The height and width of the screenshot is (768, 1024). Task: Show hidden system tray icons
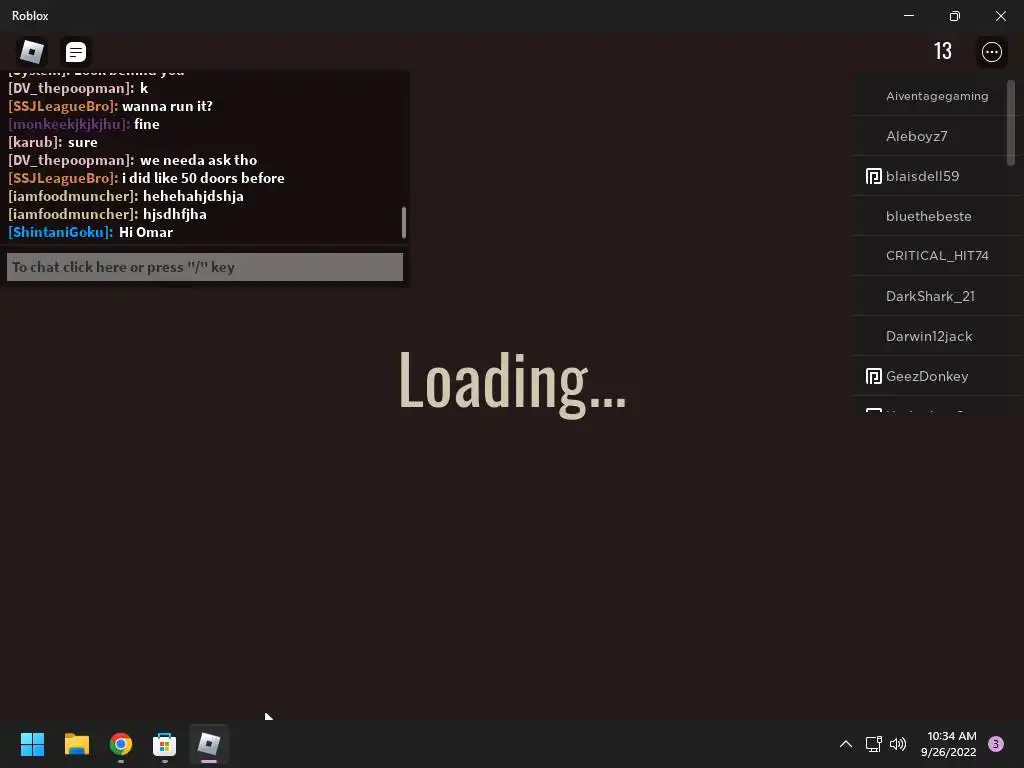tap(846, 744)
